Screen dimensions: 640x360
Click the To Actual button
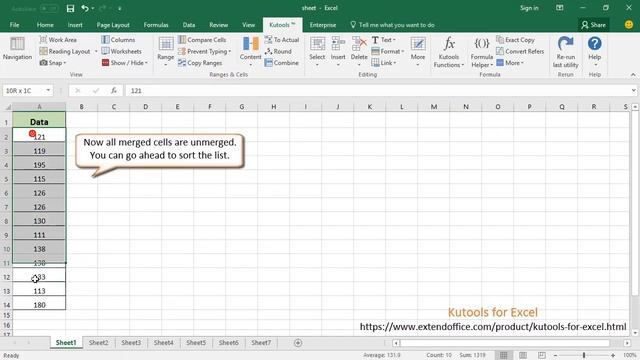coord(282,40)
